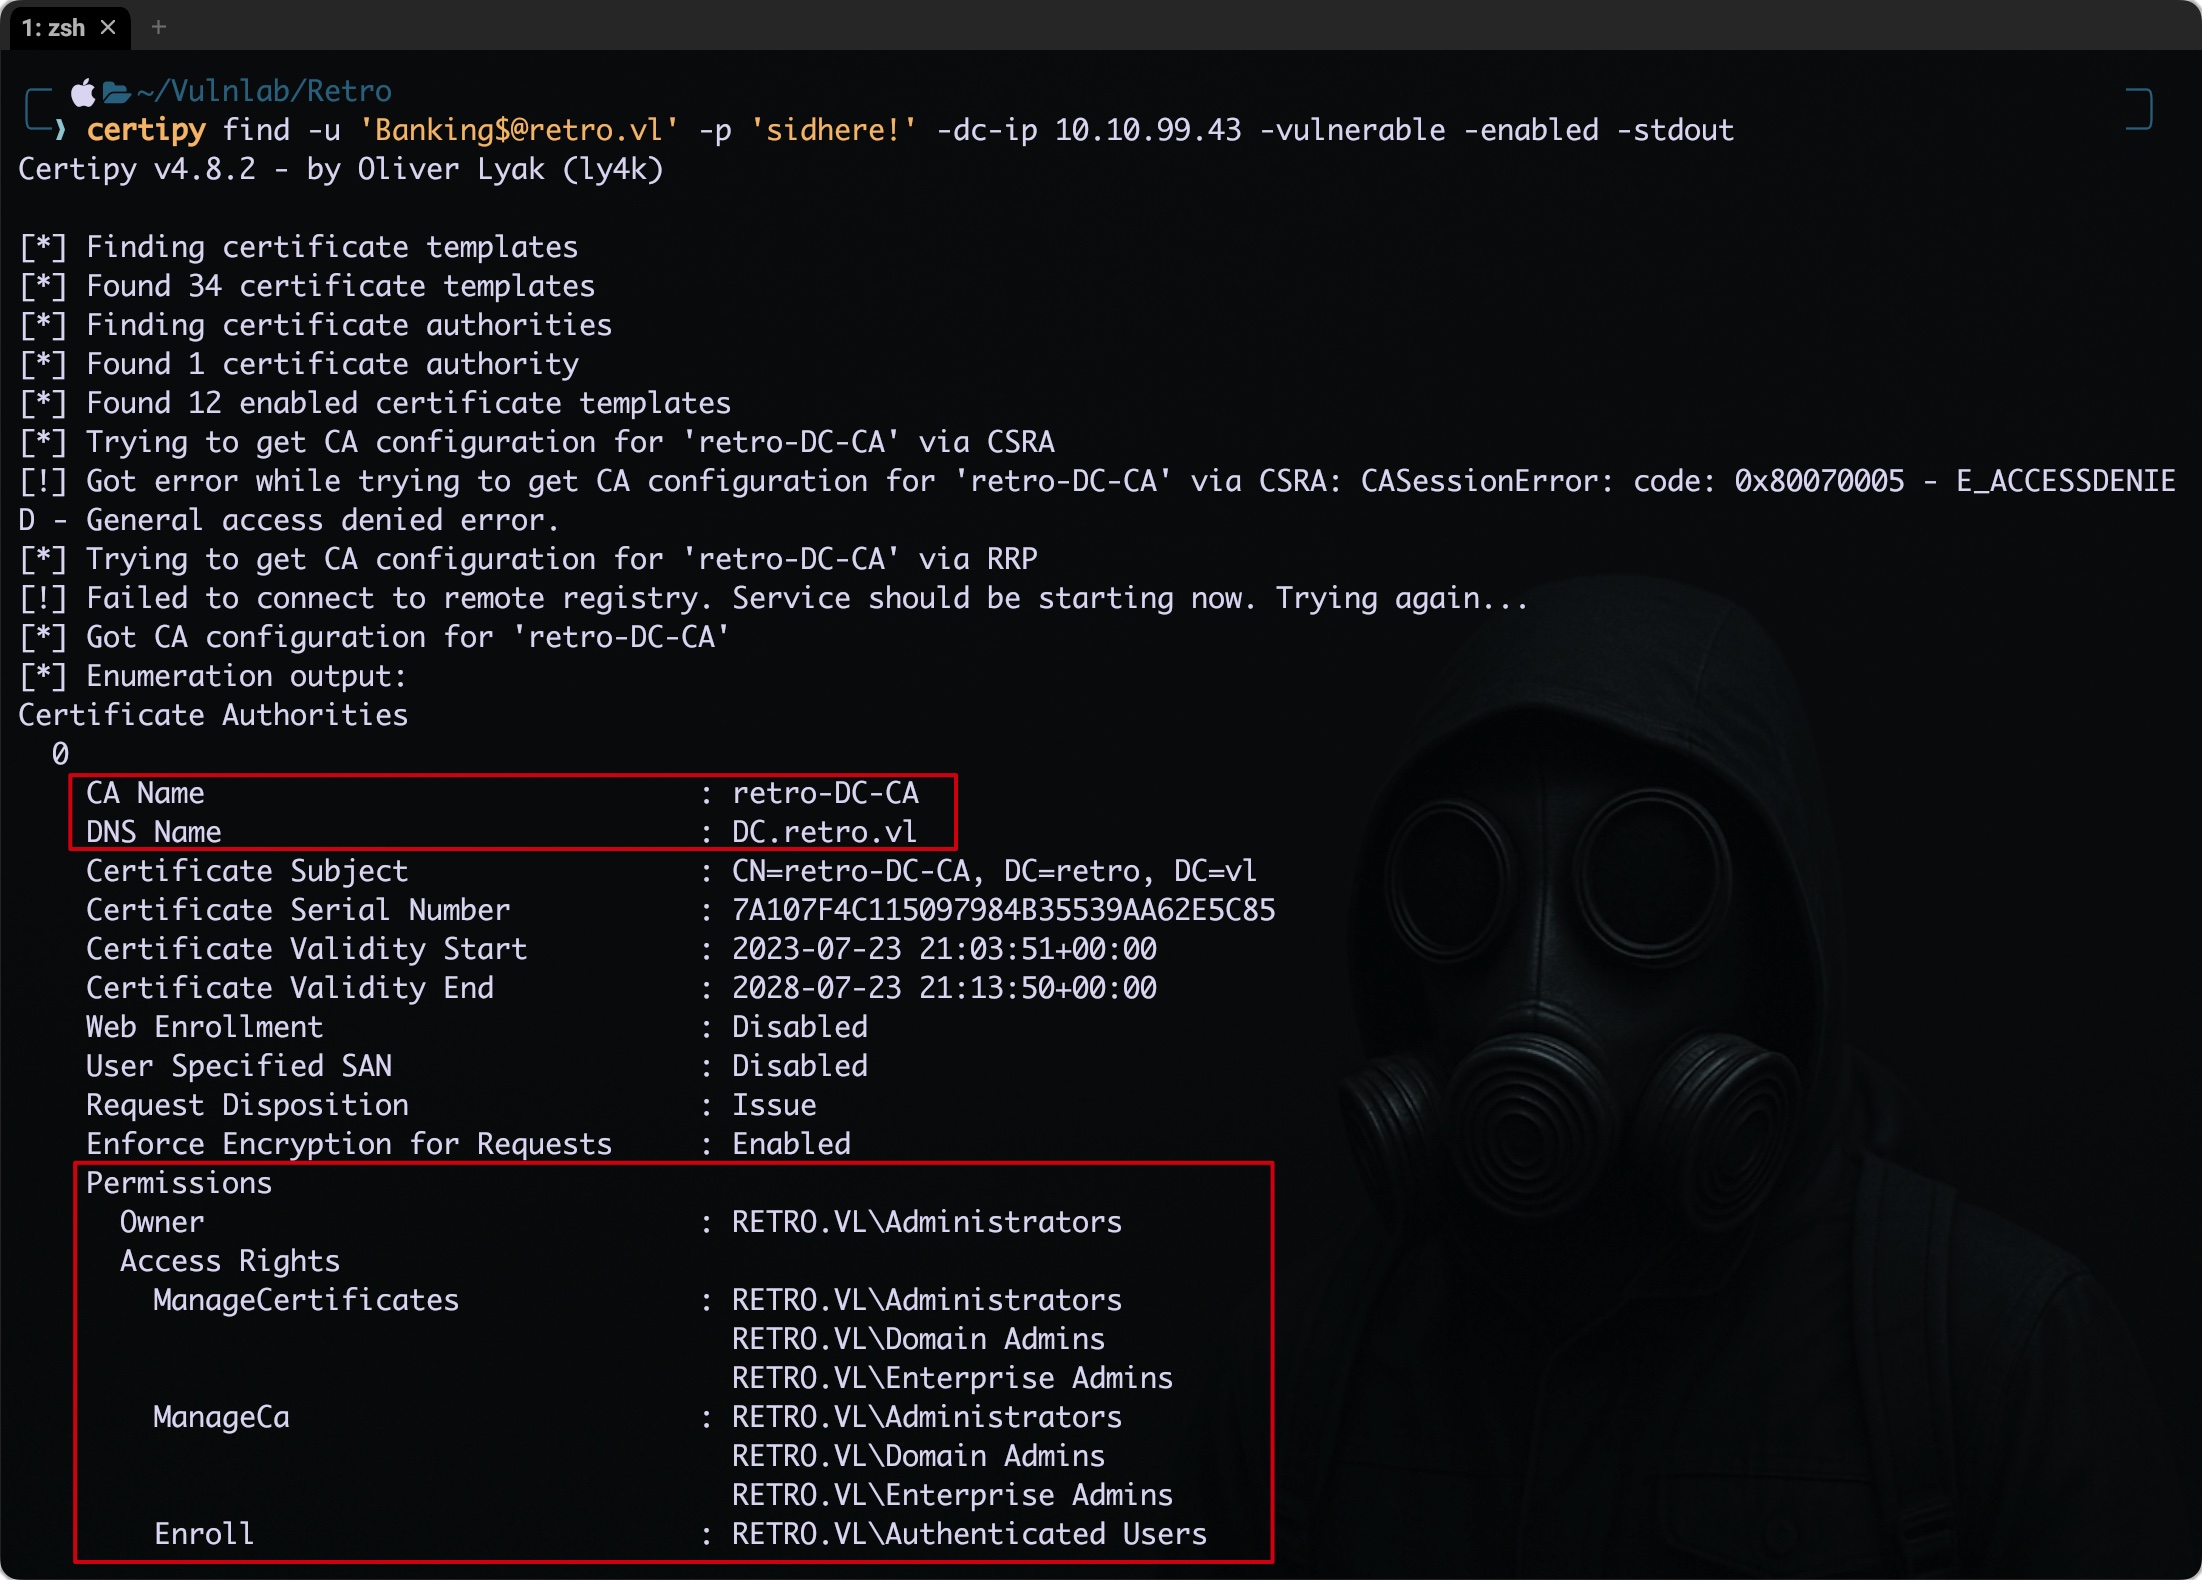The height and width of the screenshot is (1580, 2202).
Task: Click 'RETRO.VL\Authenticated Users' enroll value
Action: coord(969,1534)
